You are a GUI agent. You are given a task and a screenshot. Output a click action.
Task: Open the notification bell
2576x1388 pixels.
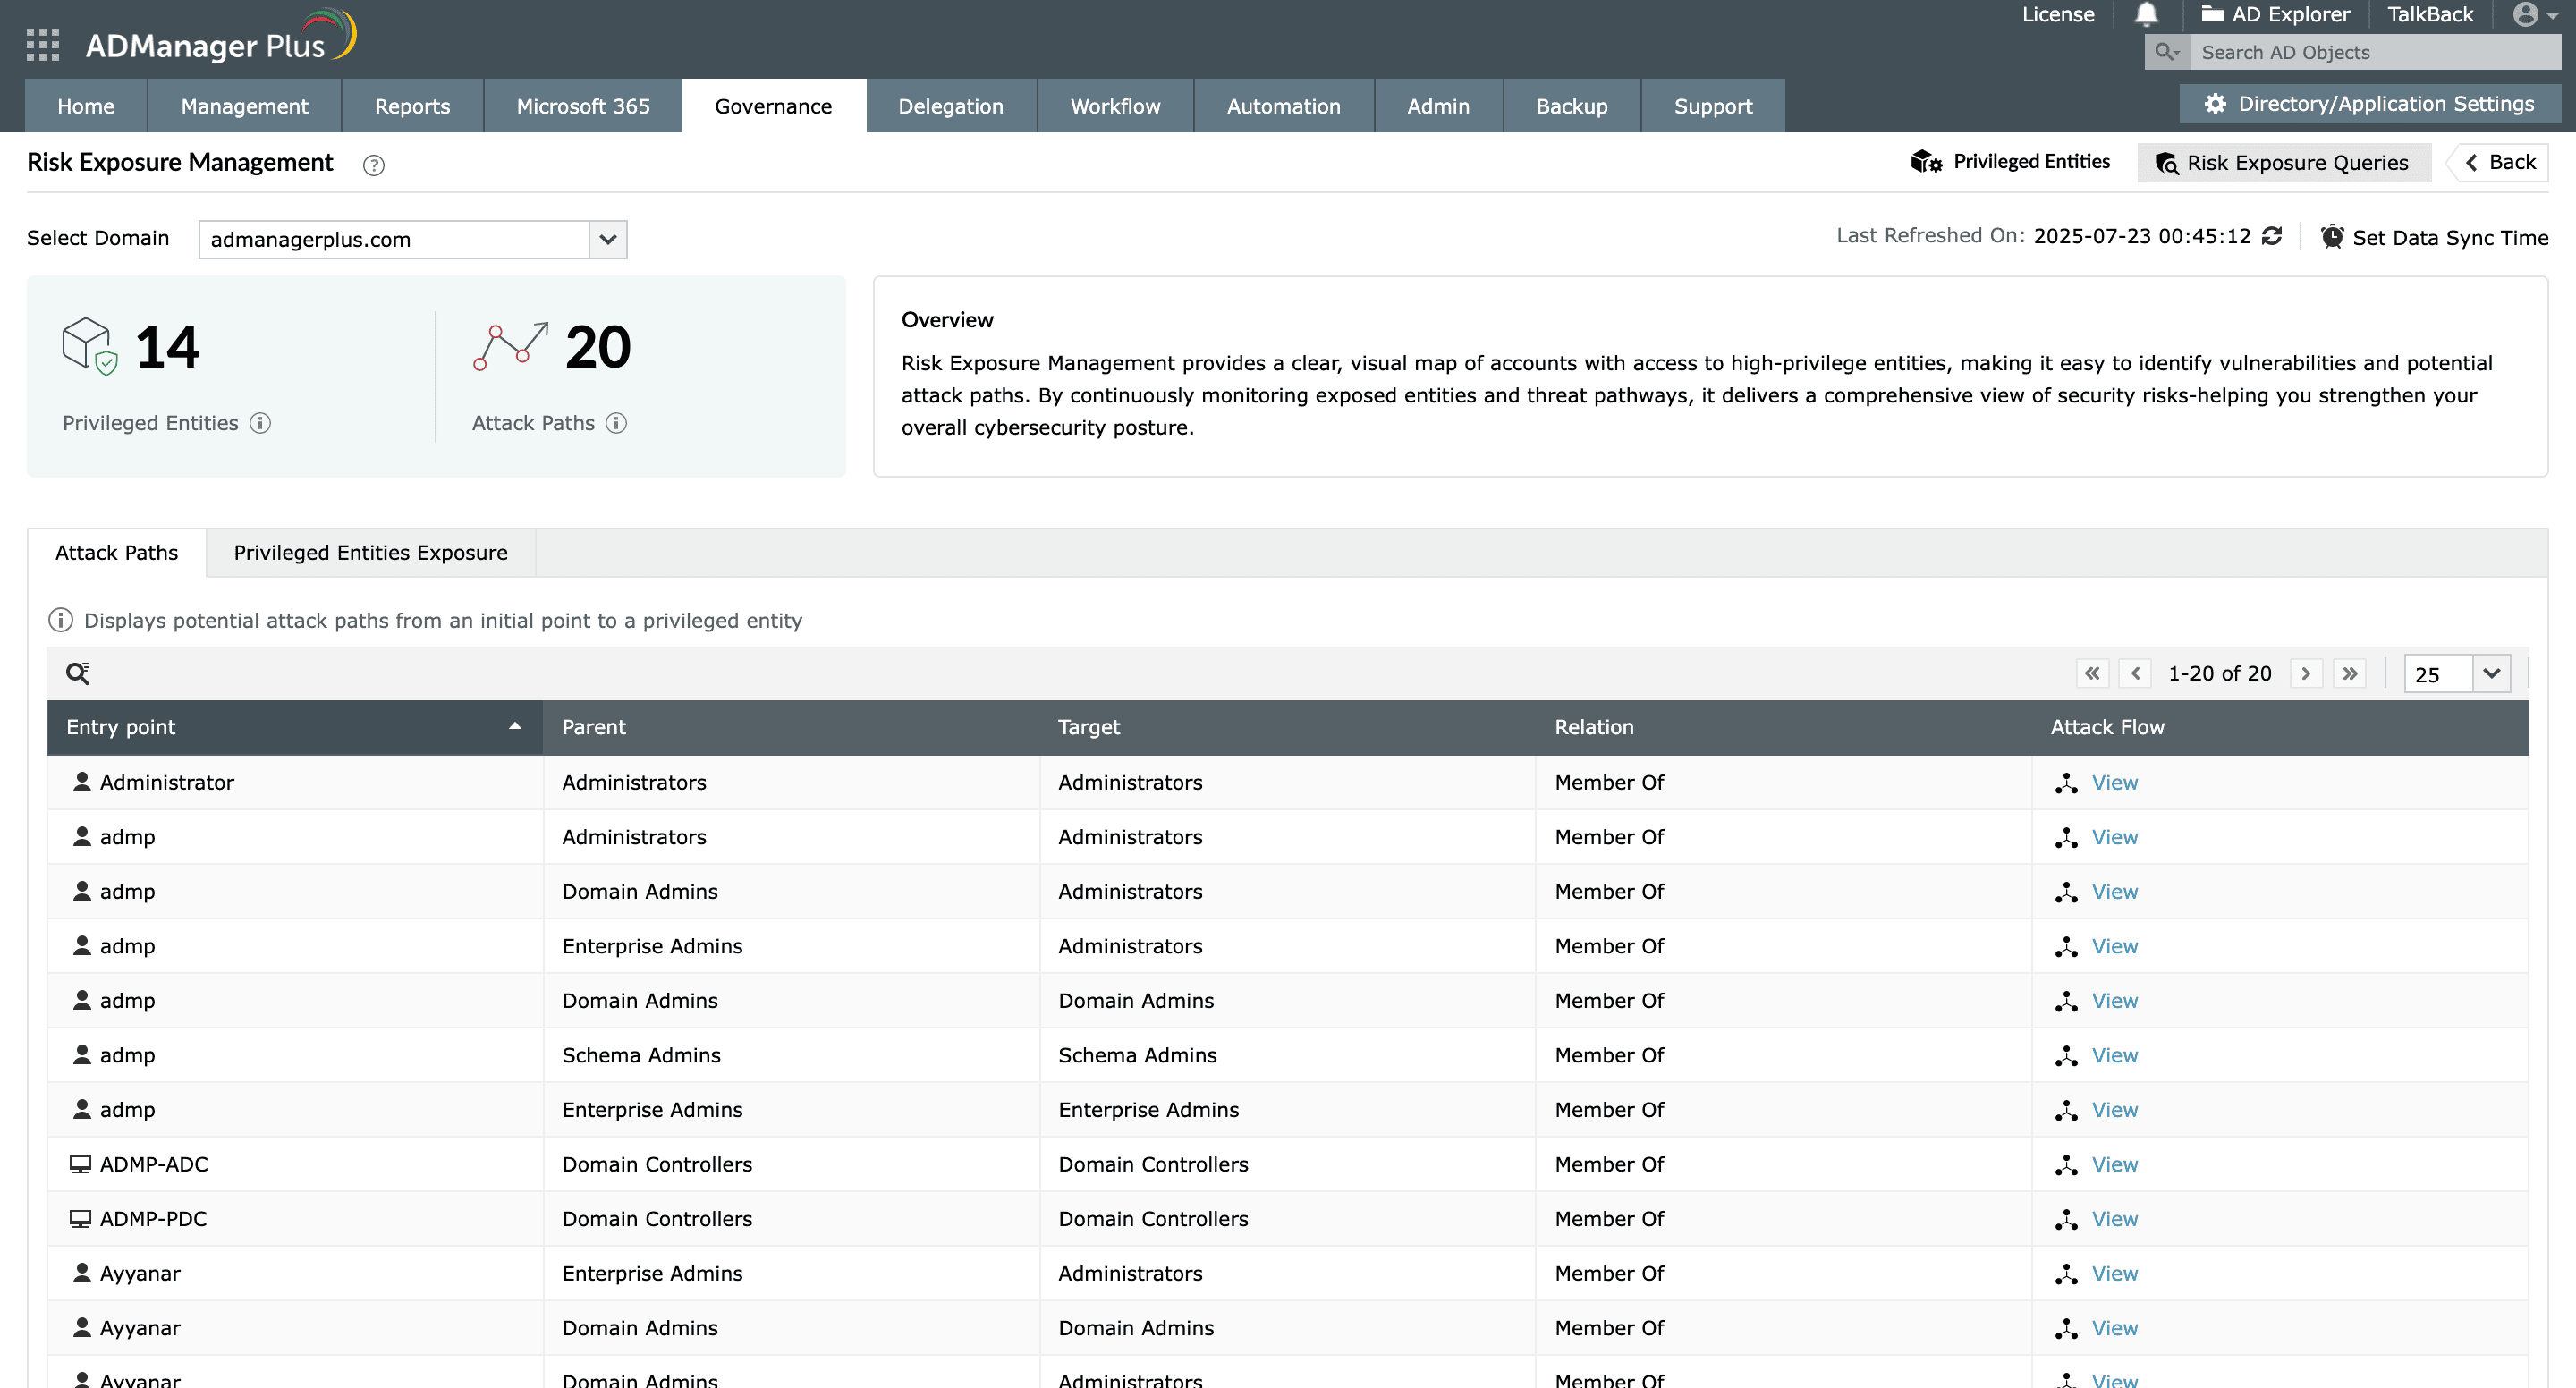click(x=2146, y=14)
